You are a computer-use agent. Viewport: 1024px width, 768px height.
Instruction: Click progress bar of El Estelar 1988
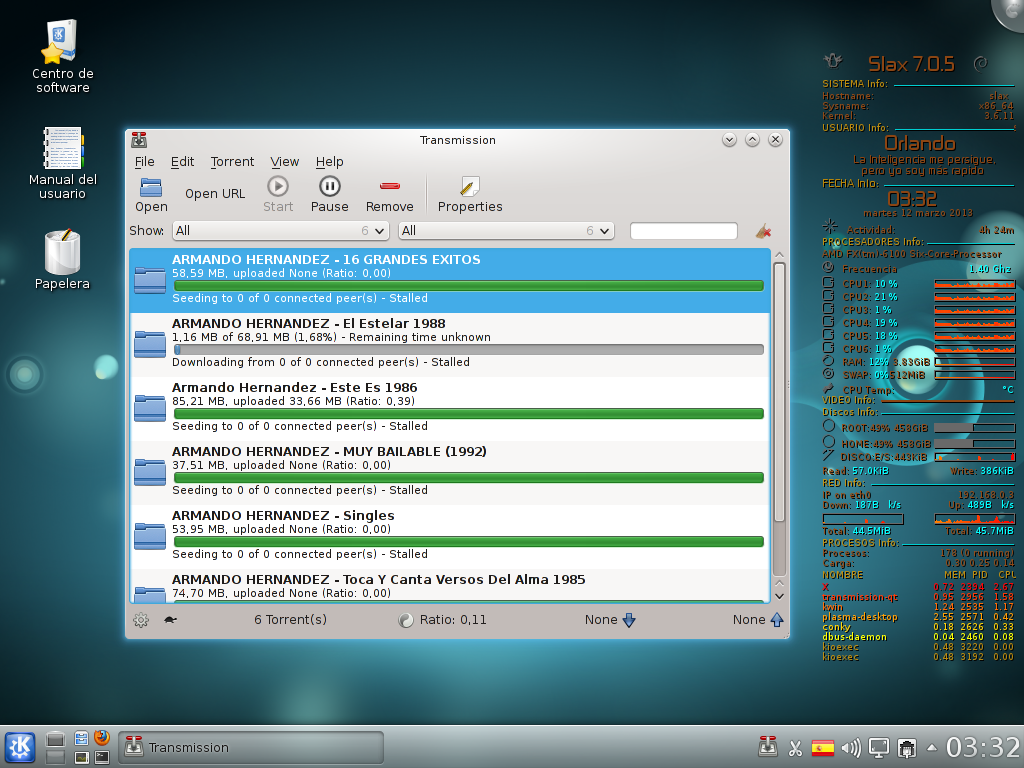tap(469, 349)
